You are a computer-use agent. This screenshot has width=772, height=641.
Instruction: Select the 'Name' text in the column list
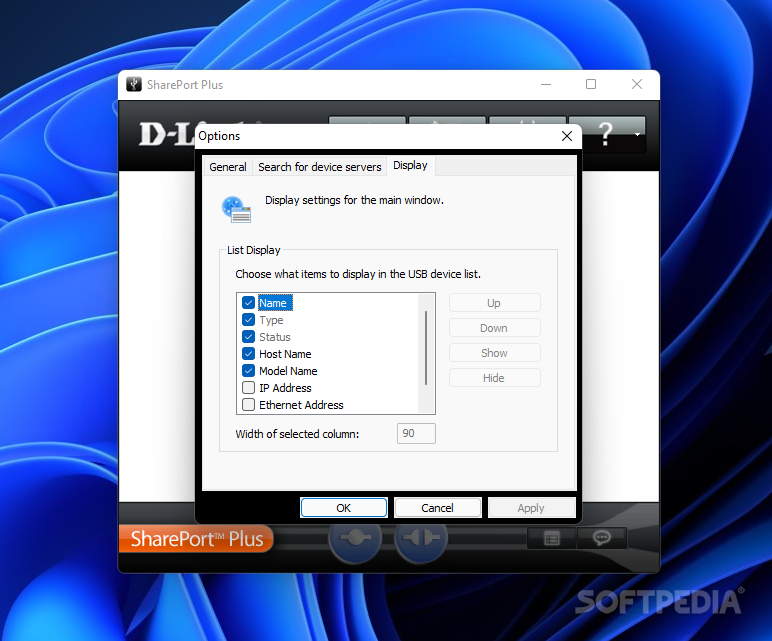point(273,303)
